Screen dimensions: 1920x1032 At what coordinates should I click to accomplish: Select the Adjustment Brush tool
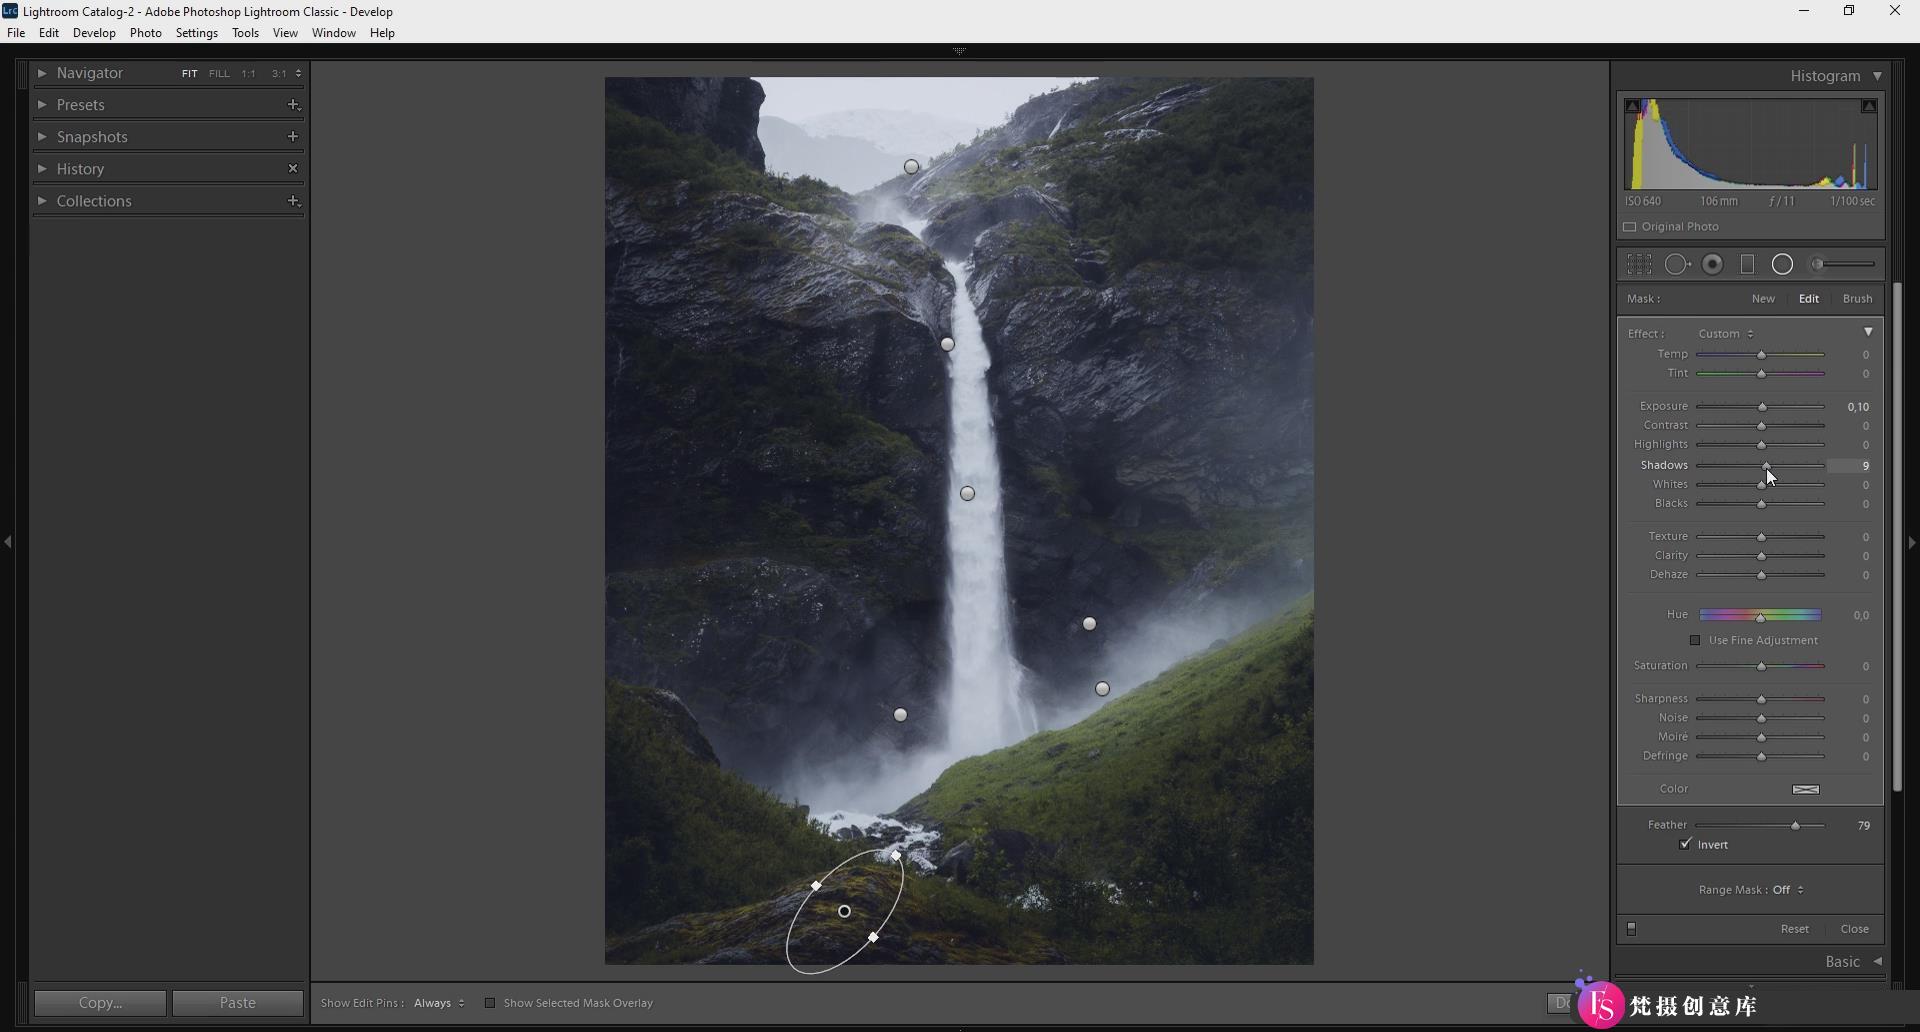[x=1842, y=264]
